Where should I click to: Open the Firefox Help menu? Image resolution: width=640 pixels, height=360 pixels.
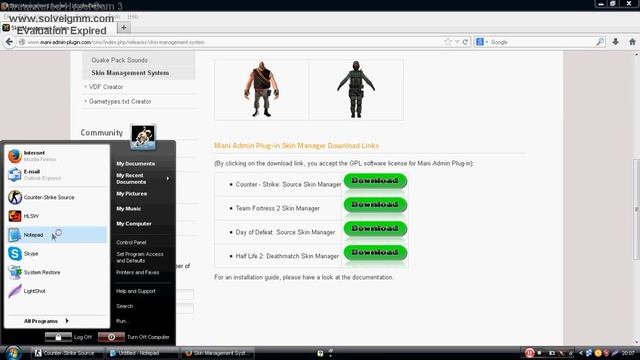[133, 16]
